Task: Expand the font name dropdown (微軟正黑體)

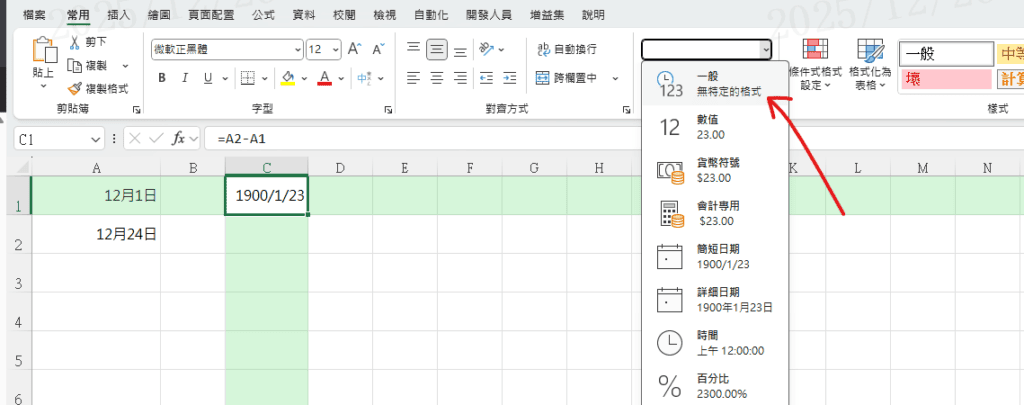Action: (x=297, y=49)
